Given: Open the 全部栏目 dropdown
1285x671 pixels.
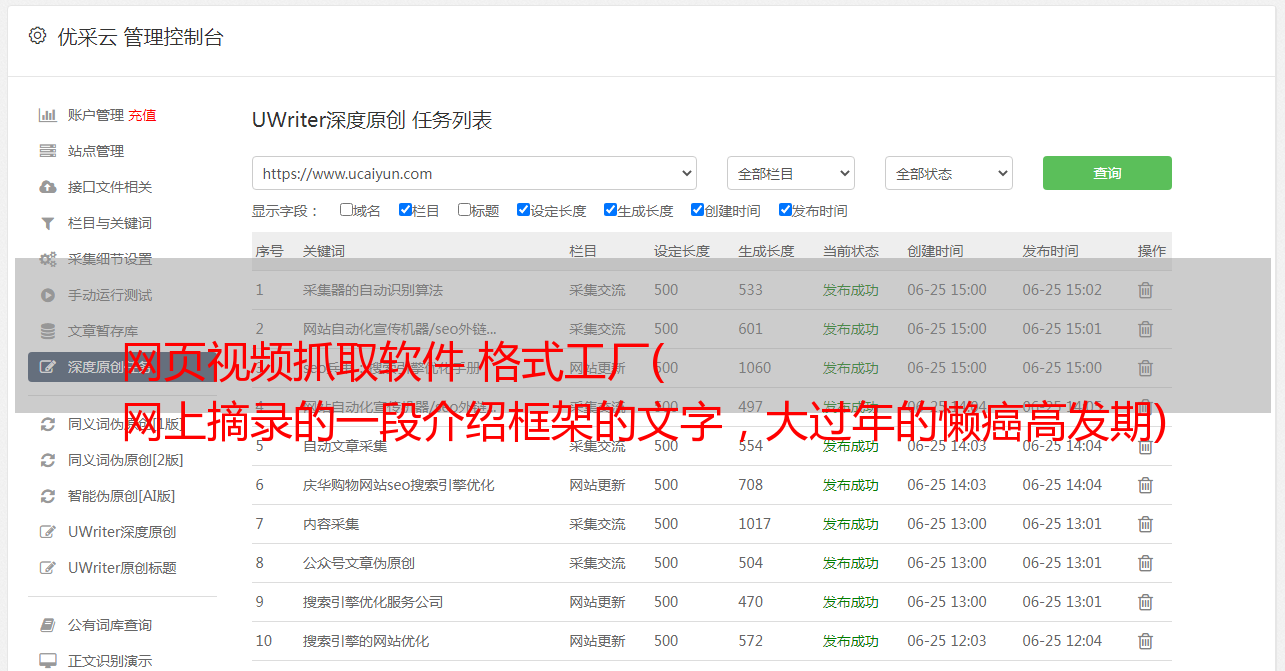Looking at the screenshot, I should [x=791, y=173].
